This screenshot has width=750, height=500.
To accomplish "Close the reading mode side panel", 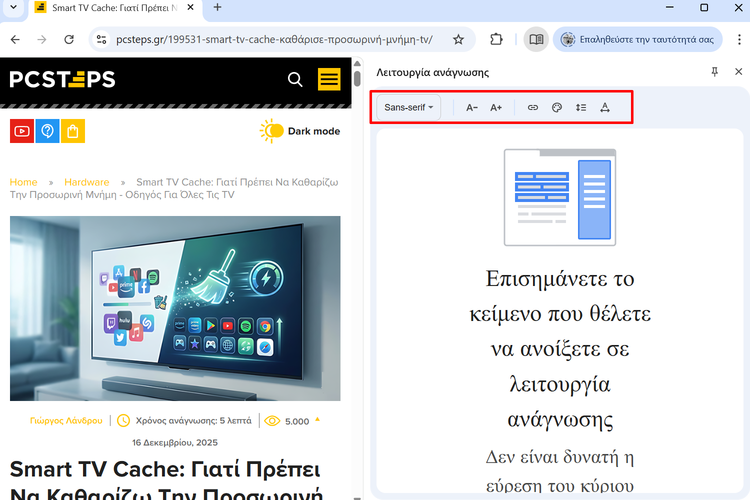I will pyautogui.click(x=738, y=72).
